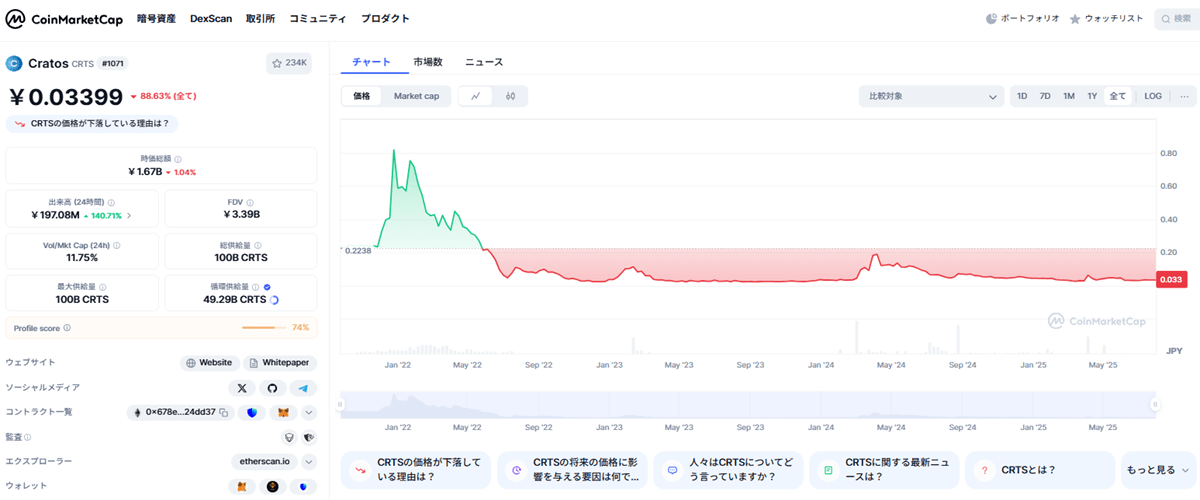1200x500 pixels.
Task: Expand explorer list chevron
Action: pos(309,462)
